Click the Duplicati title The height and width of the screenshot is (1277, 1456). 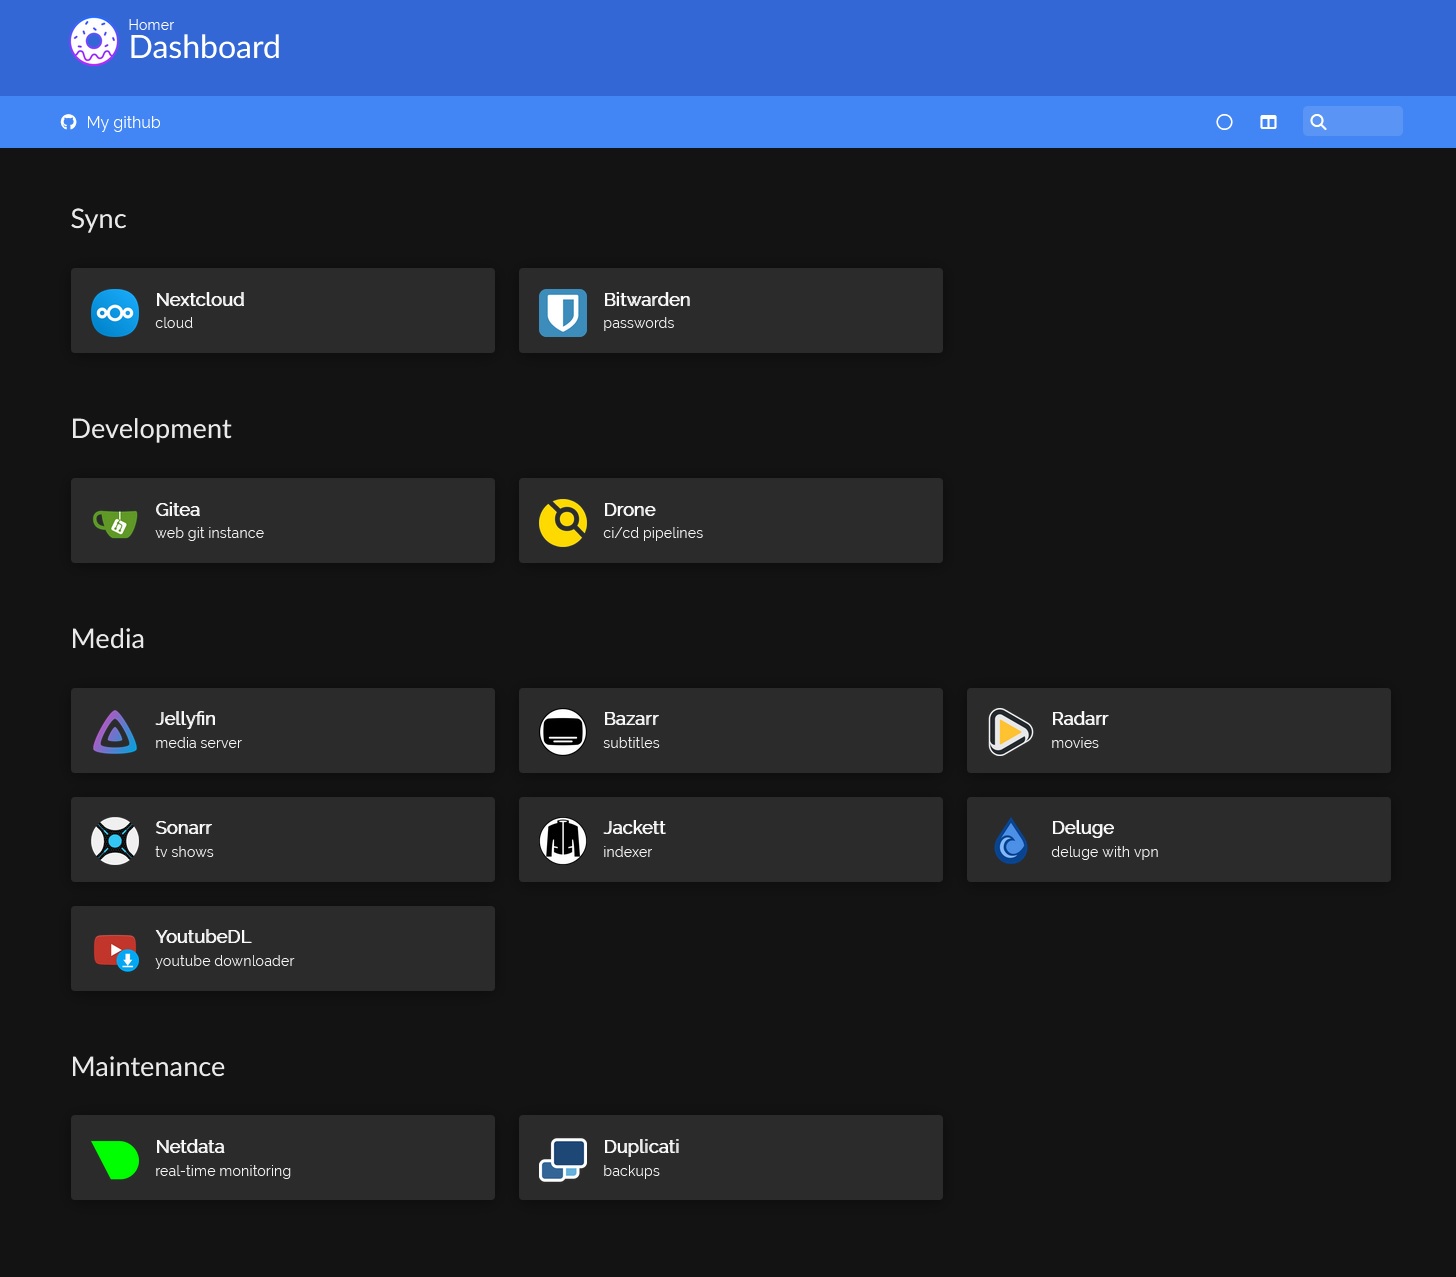pos(641,1146)
